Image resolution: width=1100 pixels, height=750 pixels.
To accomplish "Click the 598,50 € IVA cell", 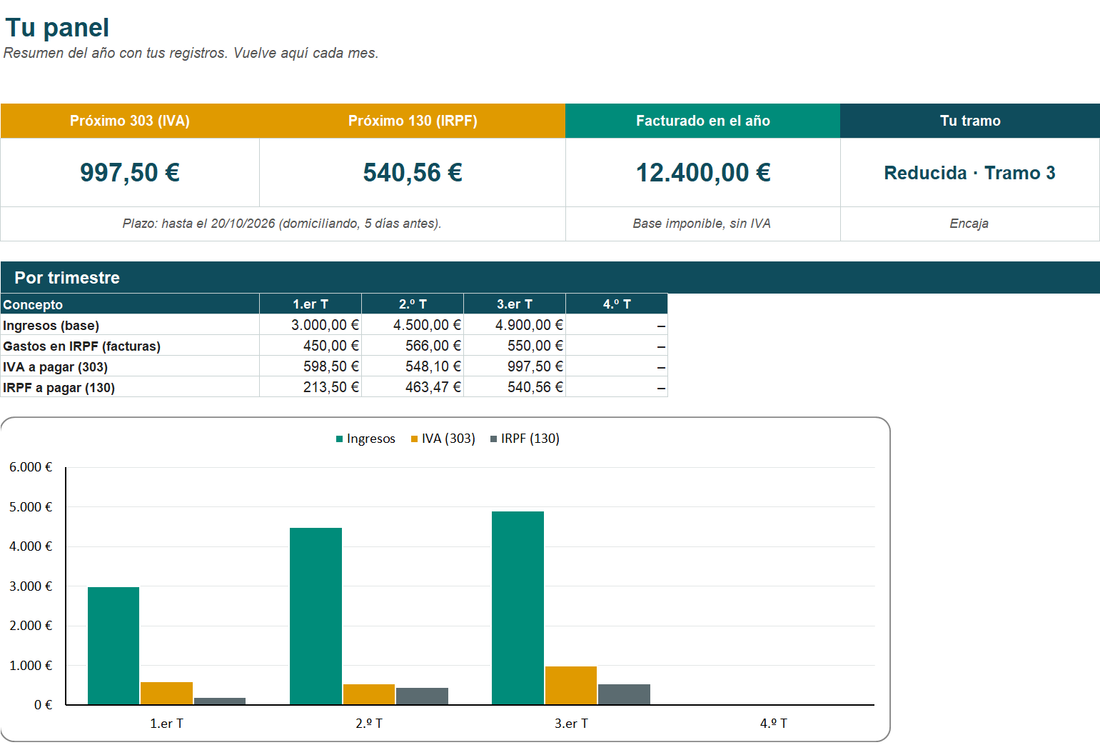I will coord(310,366).
